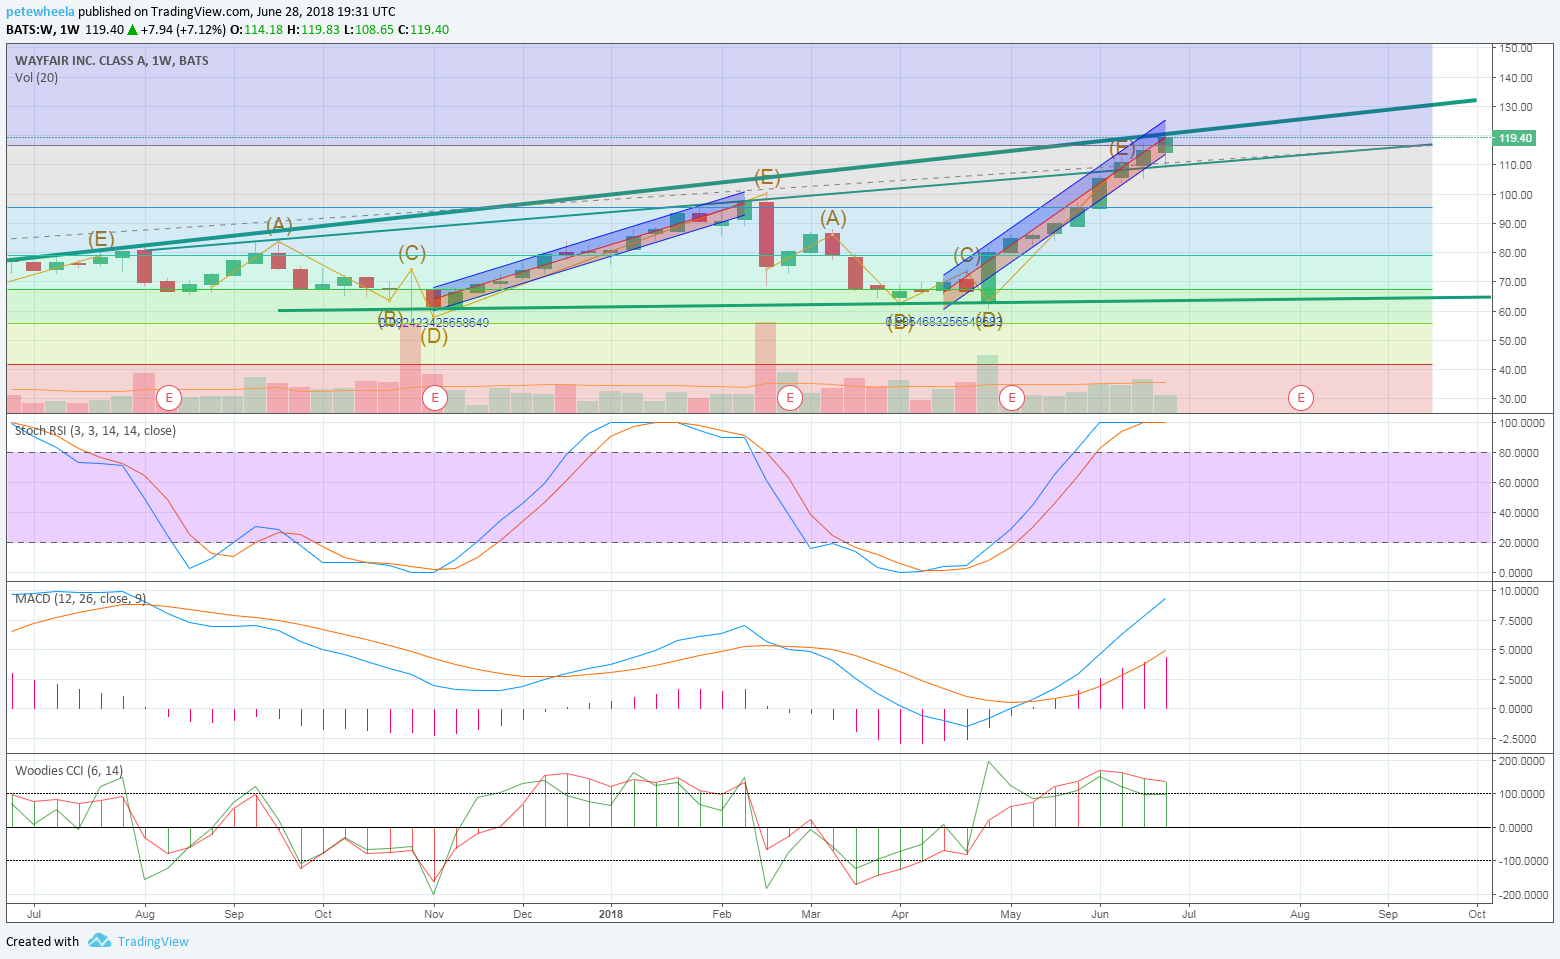The image size is (1560, 959).
Task: Click the 0.82423425658649 ratio text on chart
Action: pyautogui.click(x=434, y=322)
